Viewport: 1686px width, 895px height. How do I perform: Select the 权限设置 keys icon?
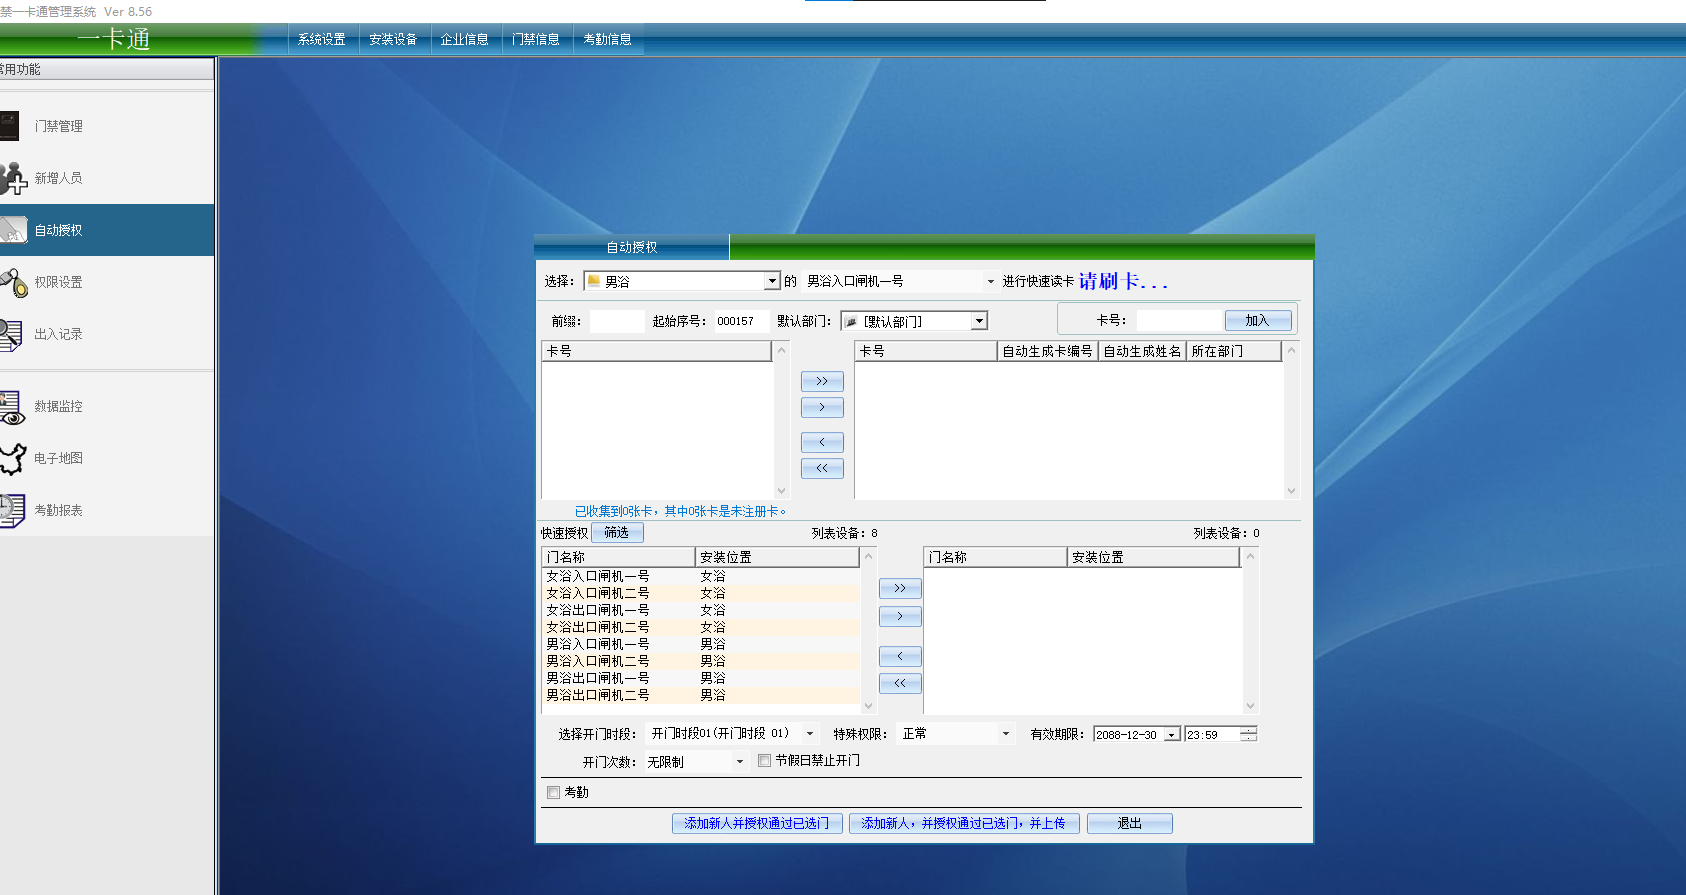click(12, 282)
